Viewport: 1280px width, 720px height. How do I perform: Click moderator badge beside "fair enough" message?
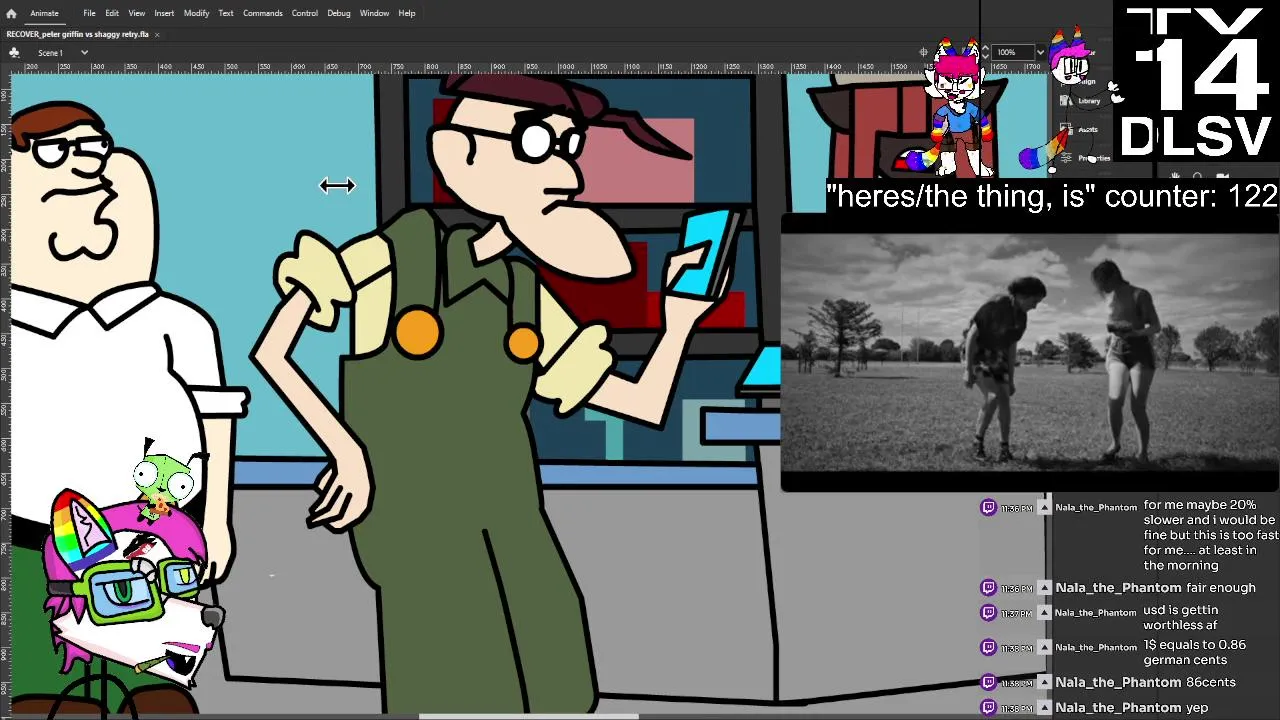click(1044, 588)
